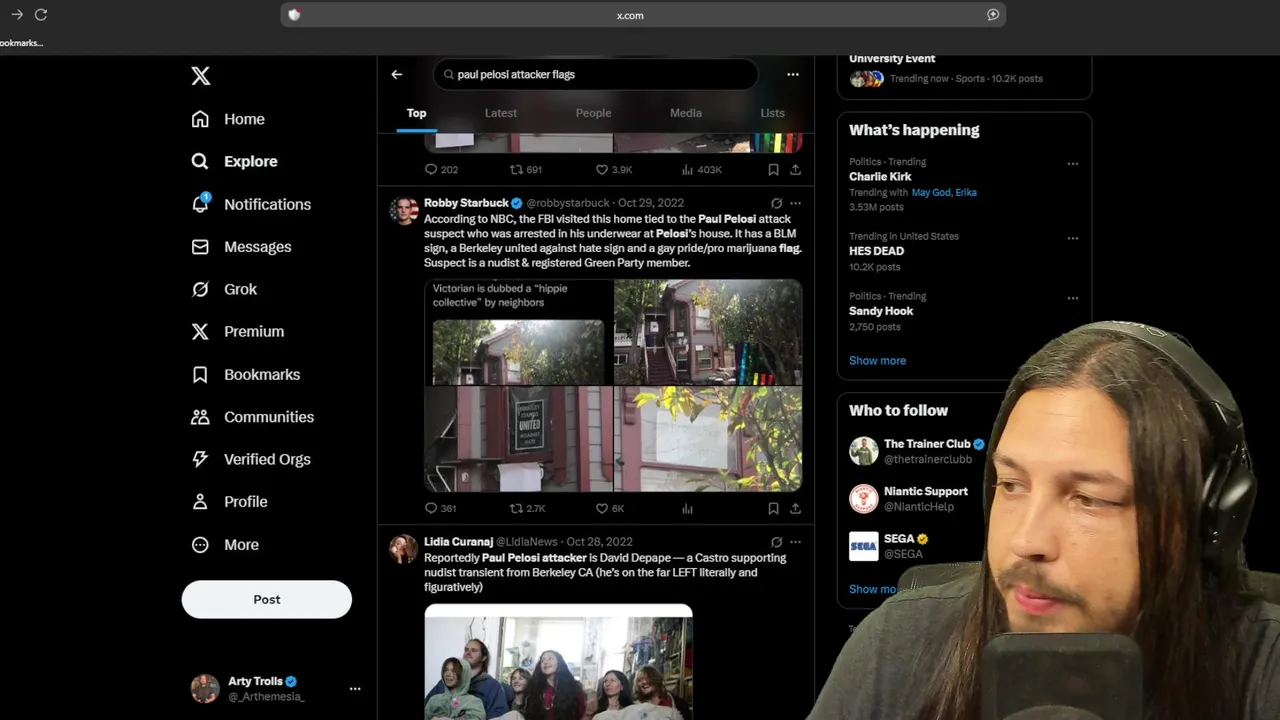Open Arty Trolls account menu

tap(276, 688)
